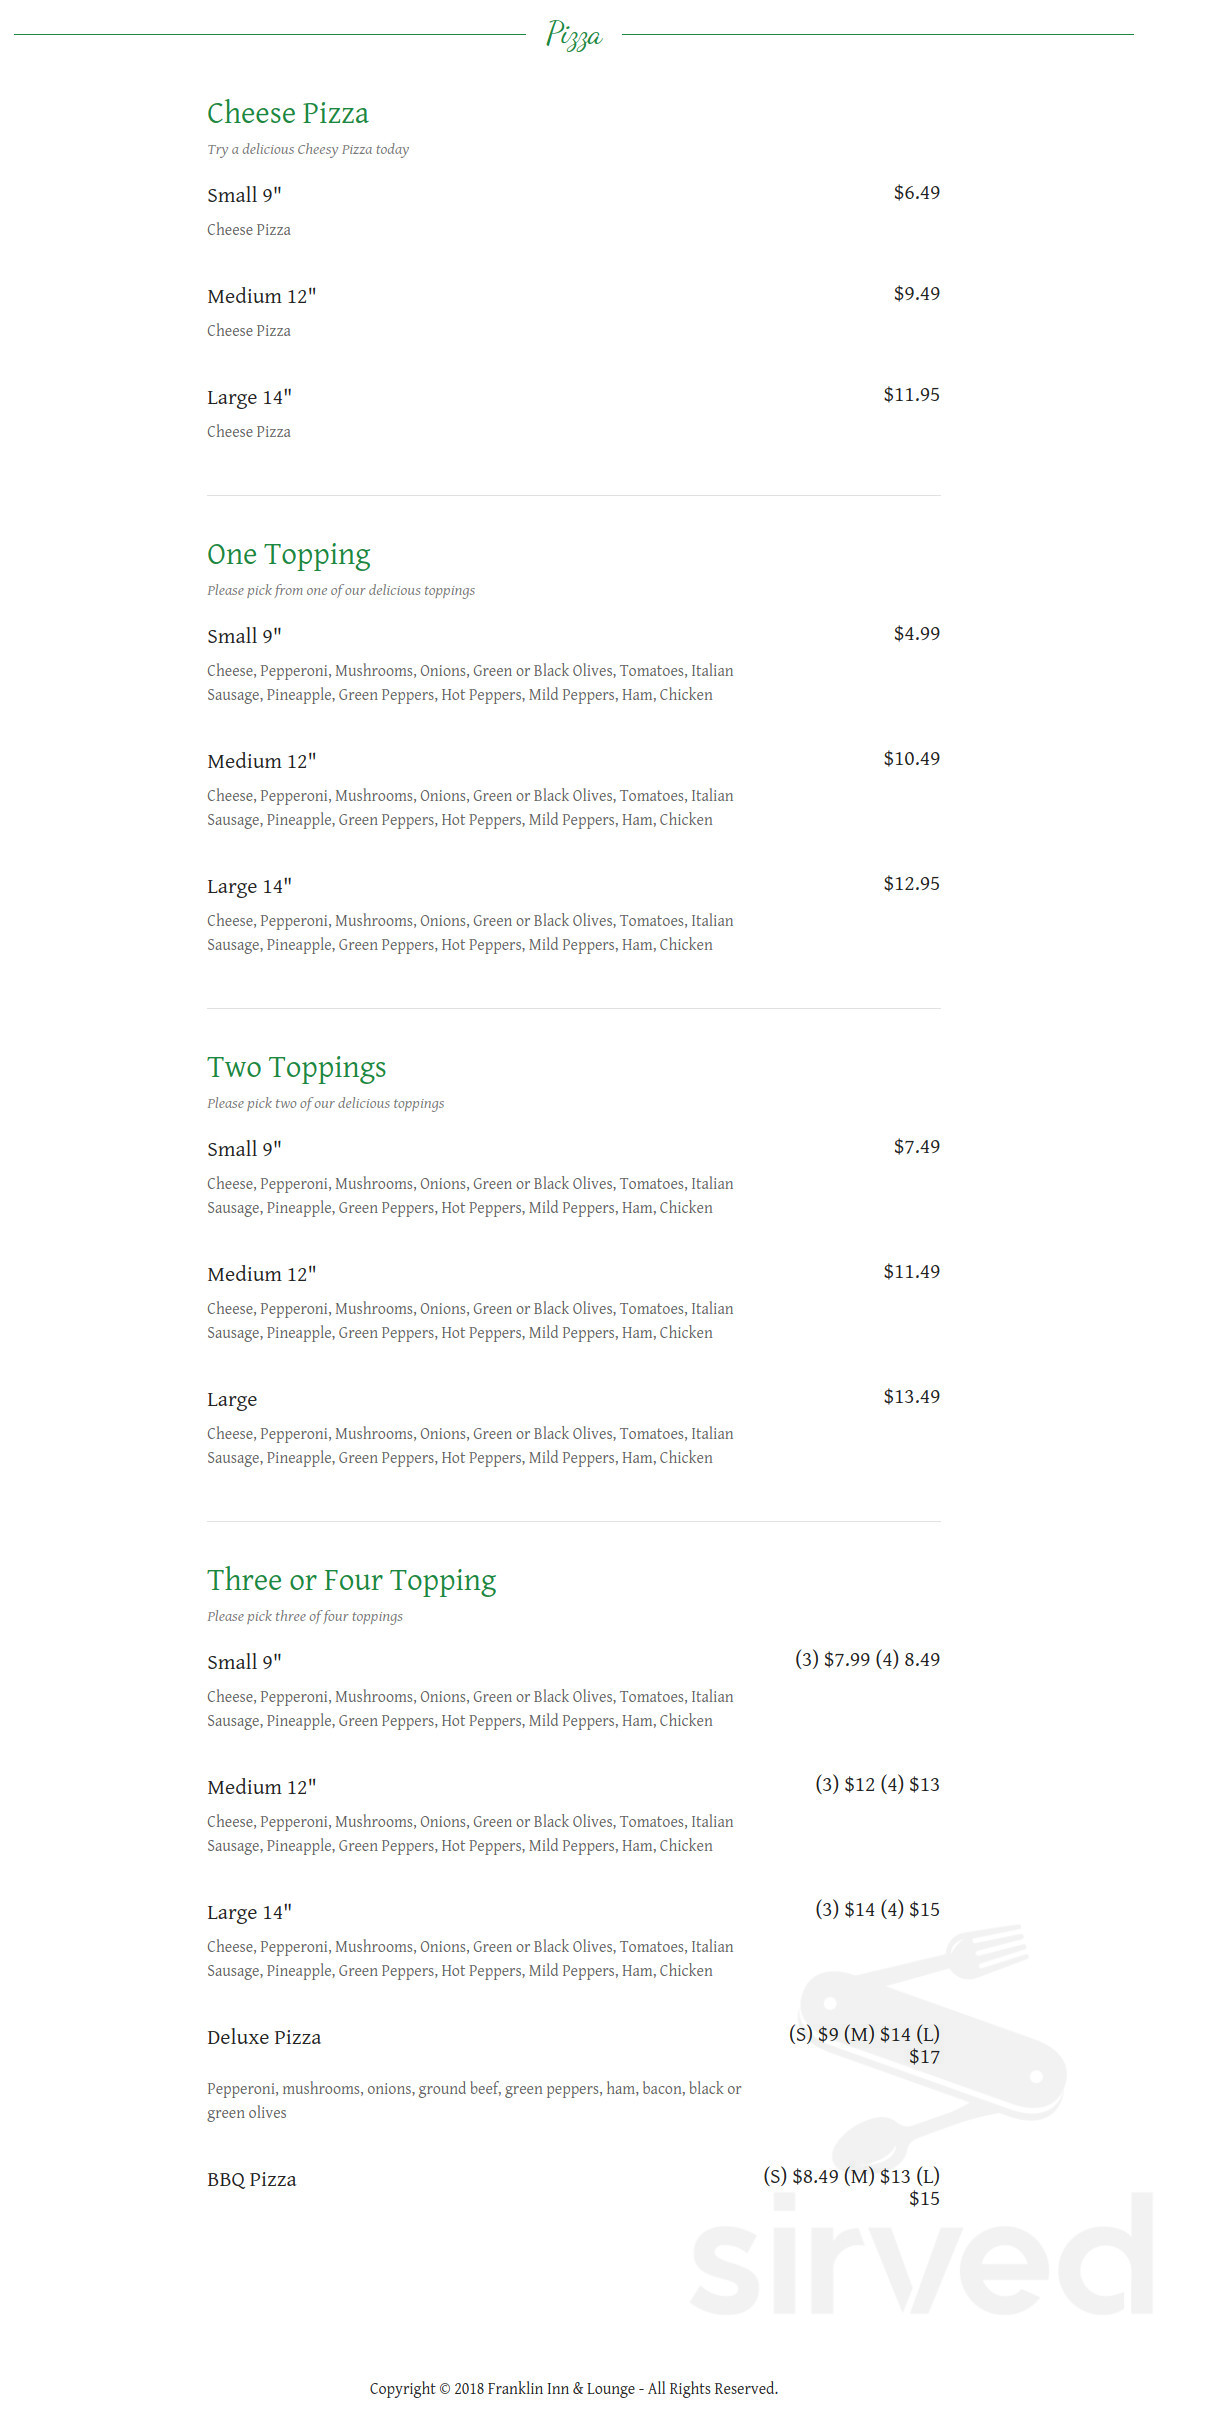
Task: Click the "Try a delicious Cheesy Pizza today" tagline
Action: point(308,149)
